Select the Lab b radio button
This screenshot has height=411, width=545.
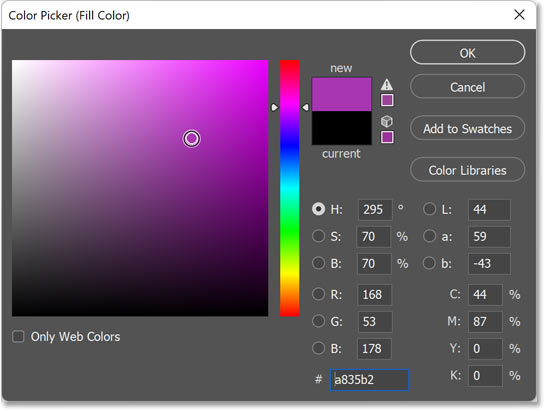pyautogui.click(x=429, y=263)
